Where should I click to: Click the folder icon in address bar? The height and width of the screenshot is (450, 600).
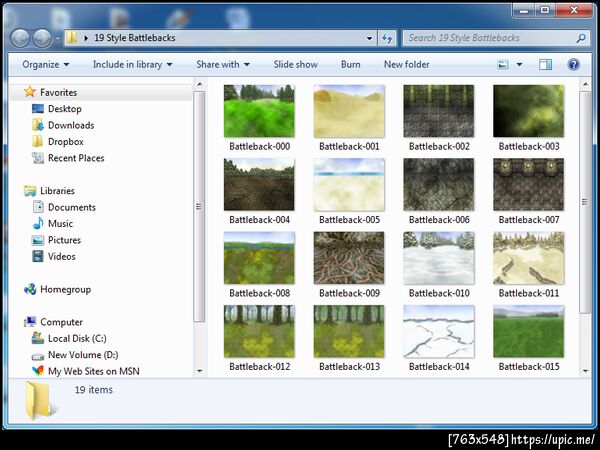coord(72,38)
